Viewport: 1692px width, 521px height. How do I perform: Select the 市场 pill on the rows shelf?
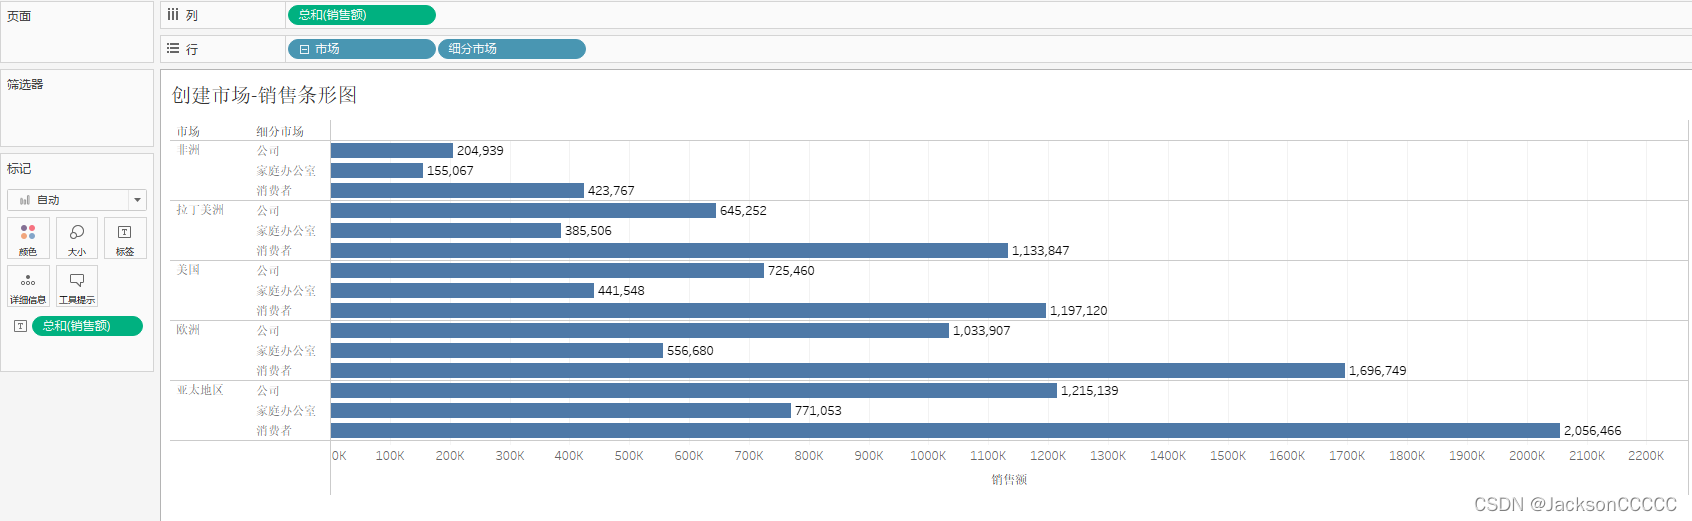pyautogui.click(x=362, y=49)
